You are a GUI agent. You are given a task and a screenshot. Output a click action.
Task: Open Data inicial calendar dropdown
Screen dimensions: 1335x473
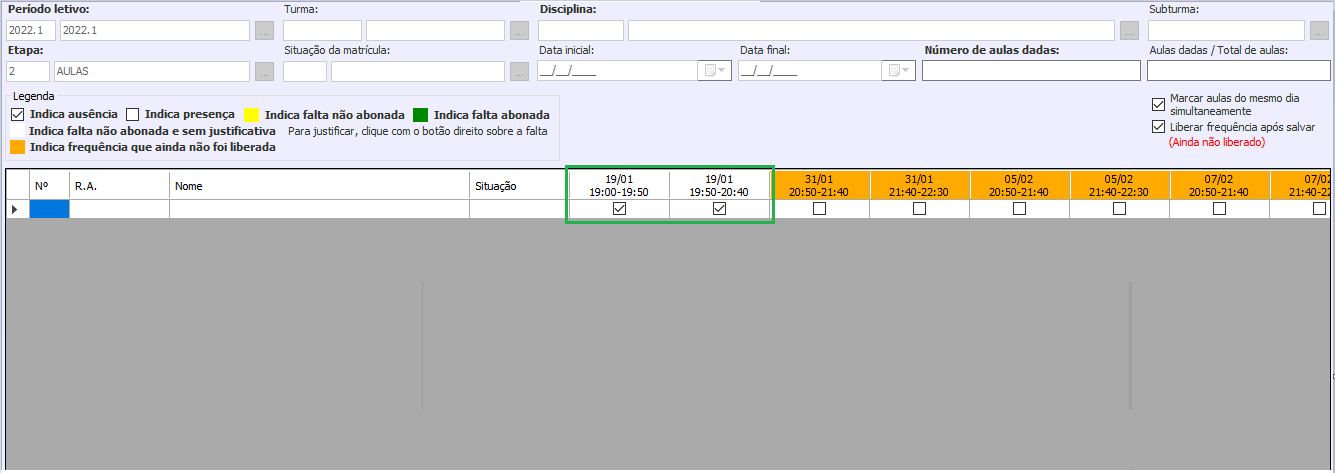(x=715, y=71)
